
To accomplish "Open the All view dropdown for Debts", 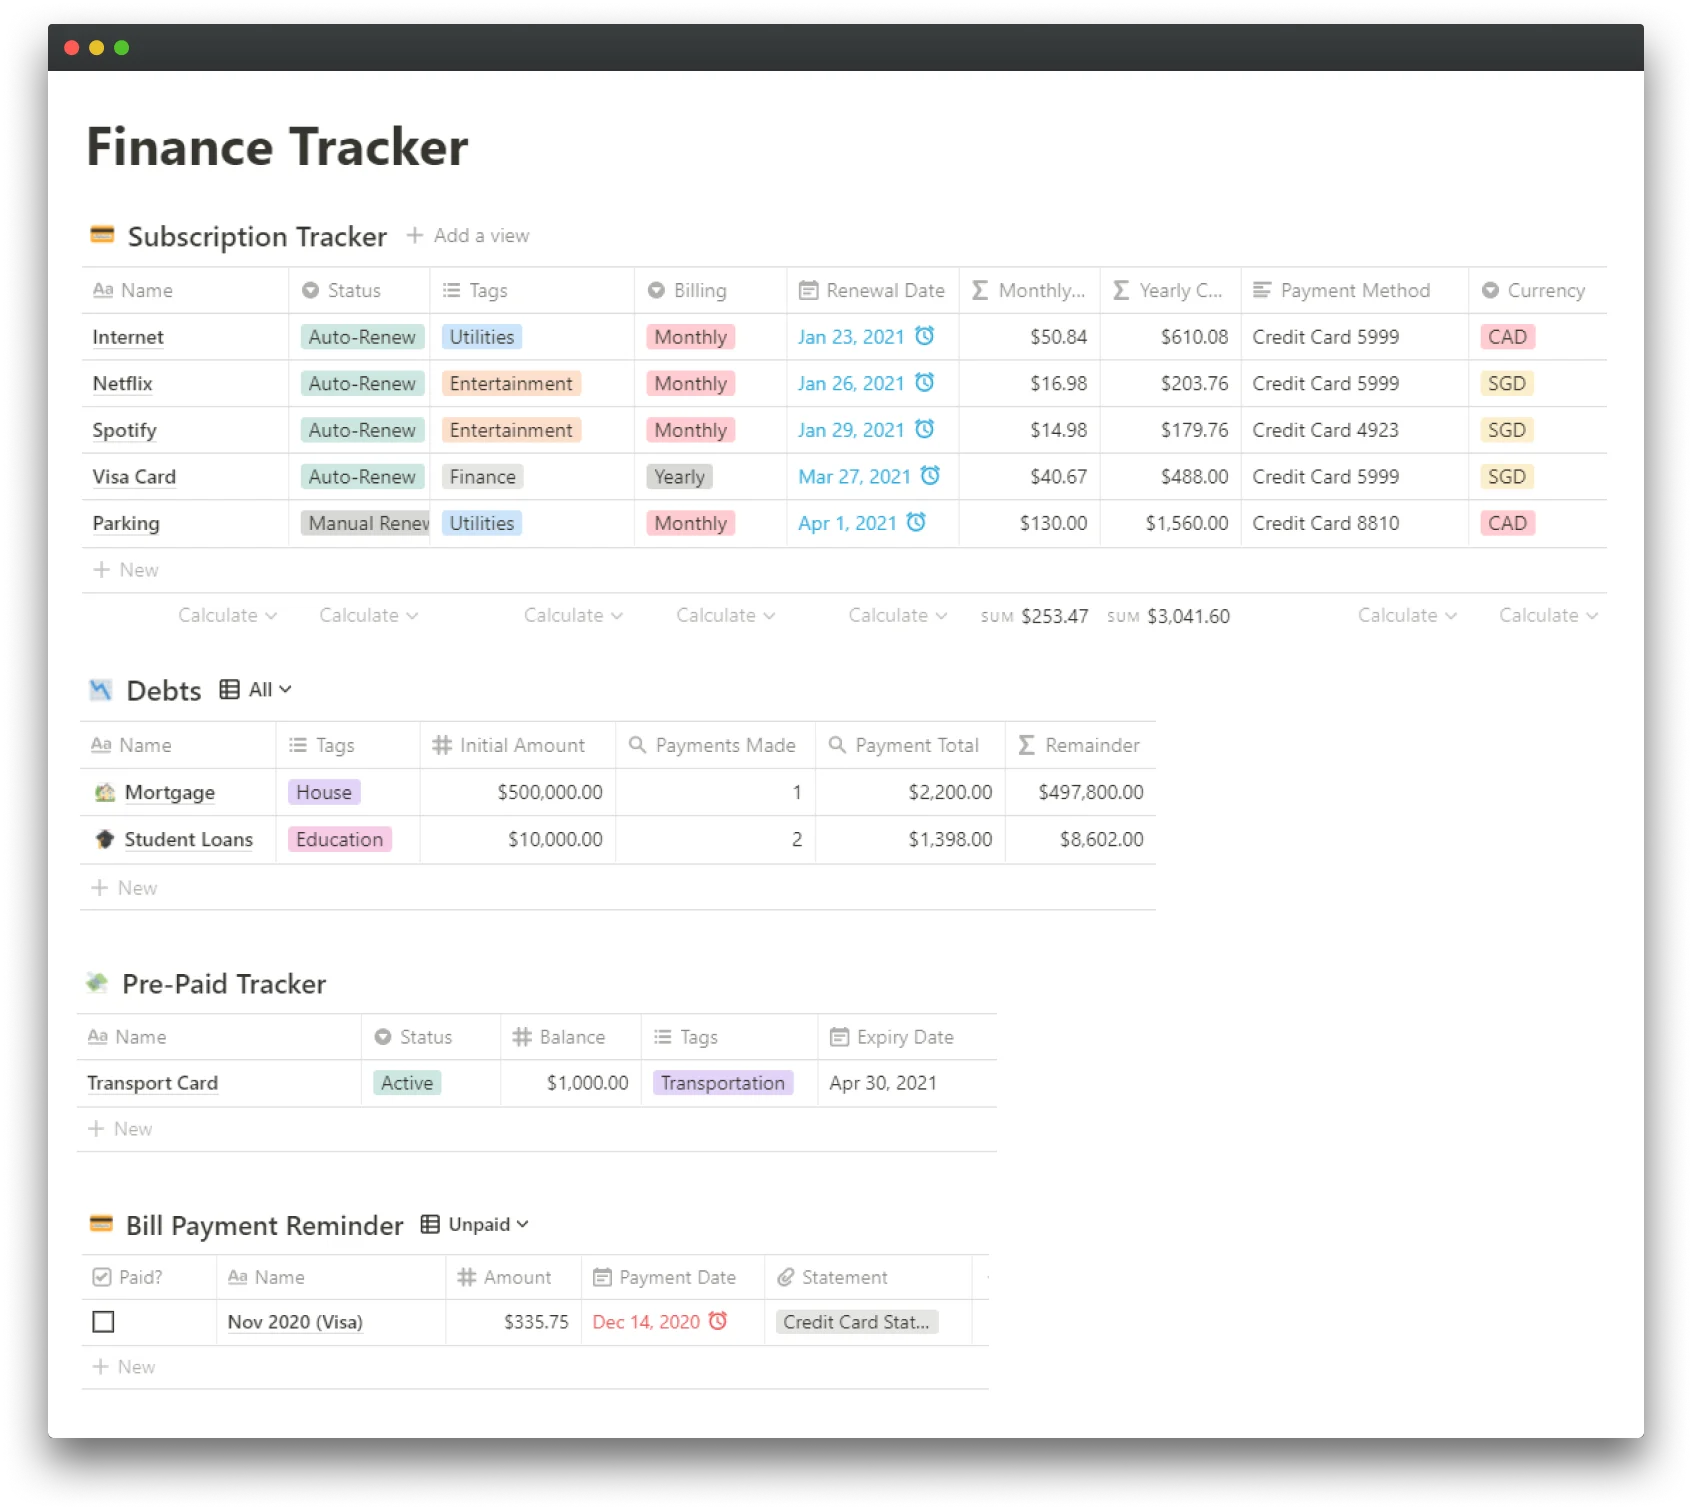I will 270,689.
